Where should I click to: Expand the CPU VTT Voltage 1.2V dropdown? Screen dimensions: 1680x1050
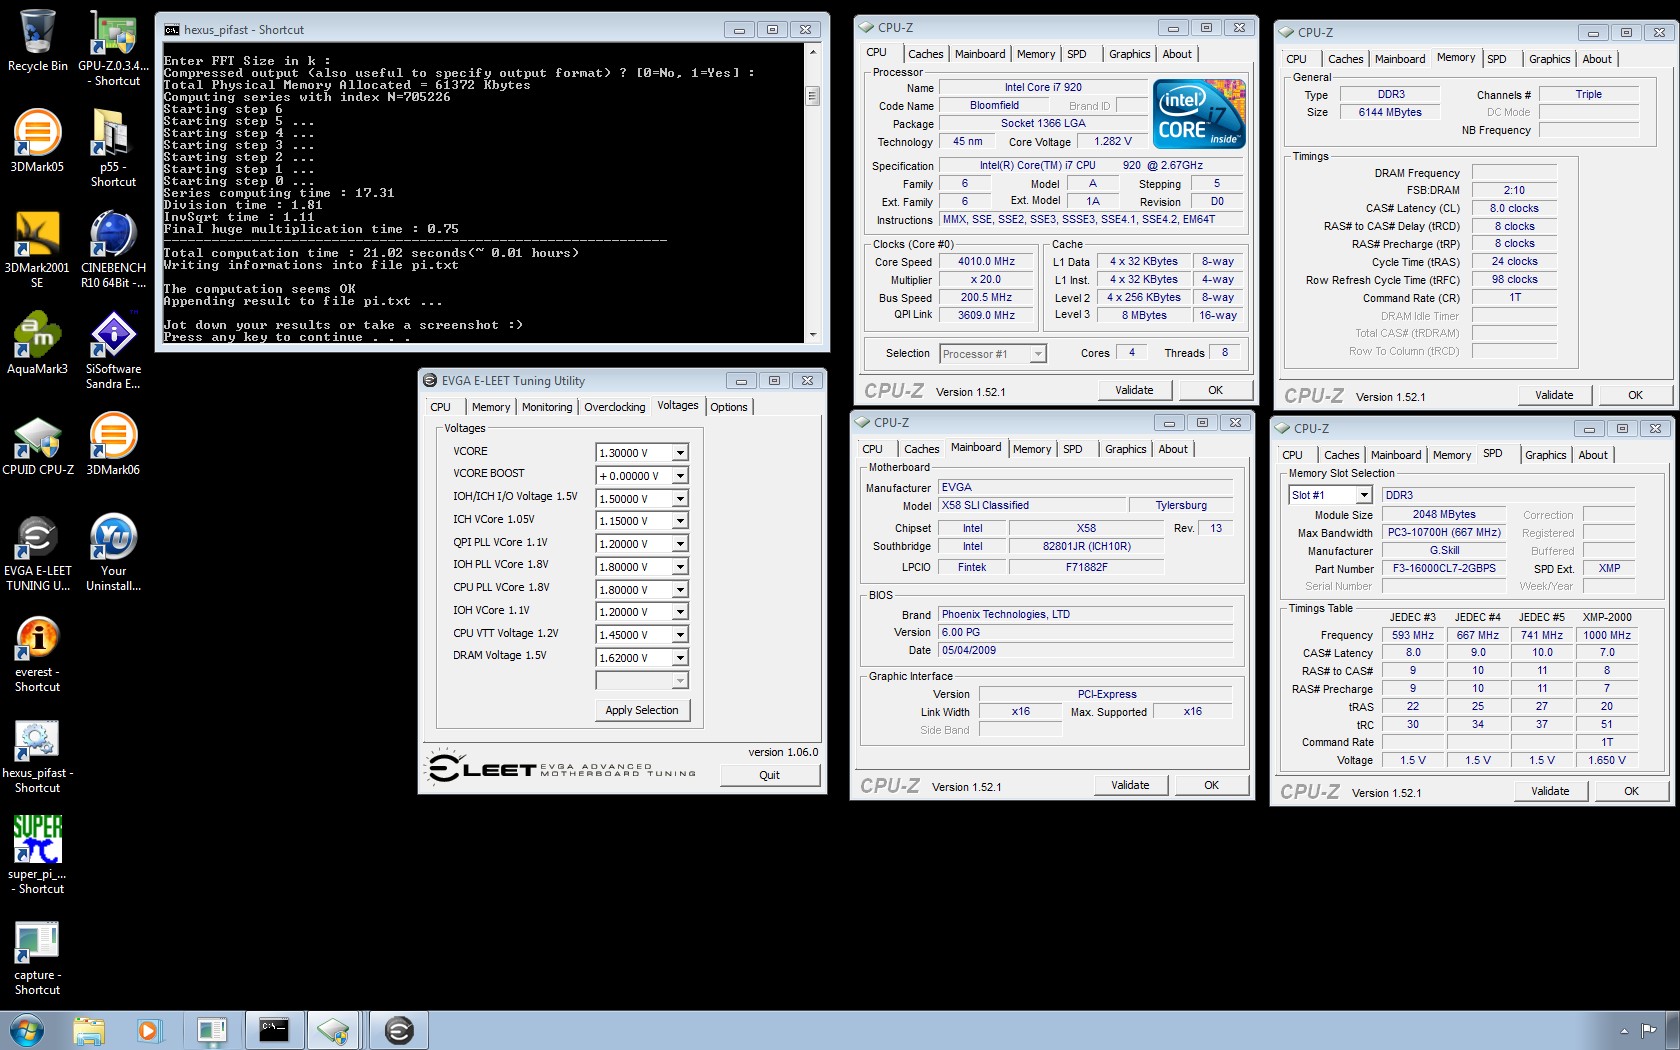tap(680, 635)
